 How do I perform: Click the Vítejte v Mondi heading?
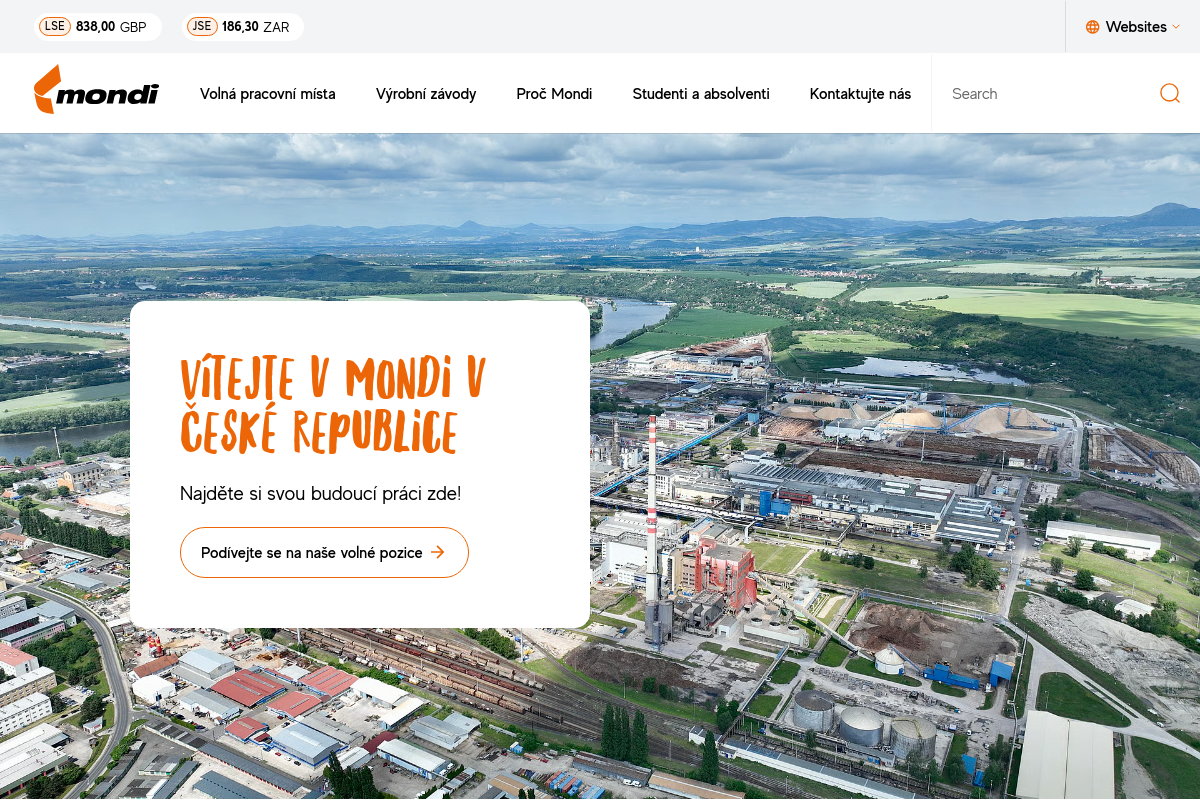tap(332, 405)
